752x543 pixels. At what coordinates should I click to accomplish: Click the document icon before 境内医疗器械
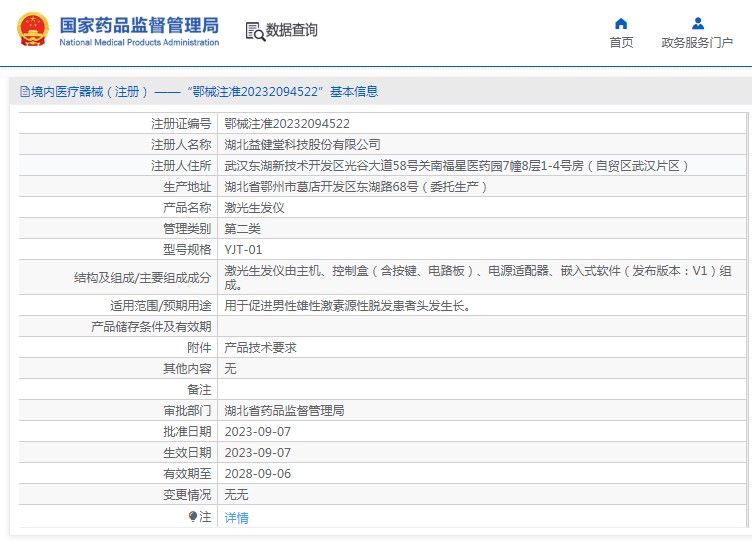24,92
